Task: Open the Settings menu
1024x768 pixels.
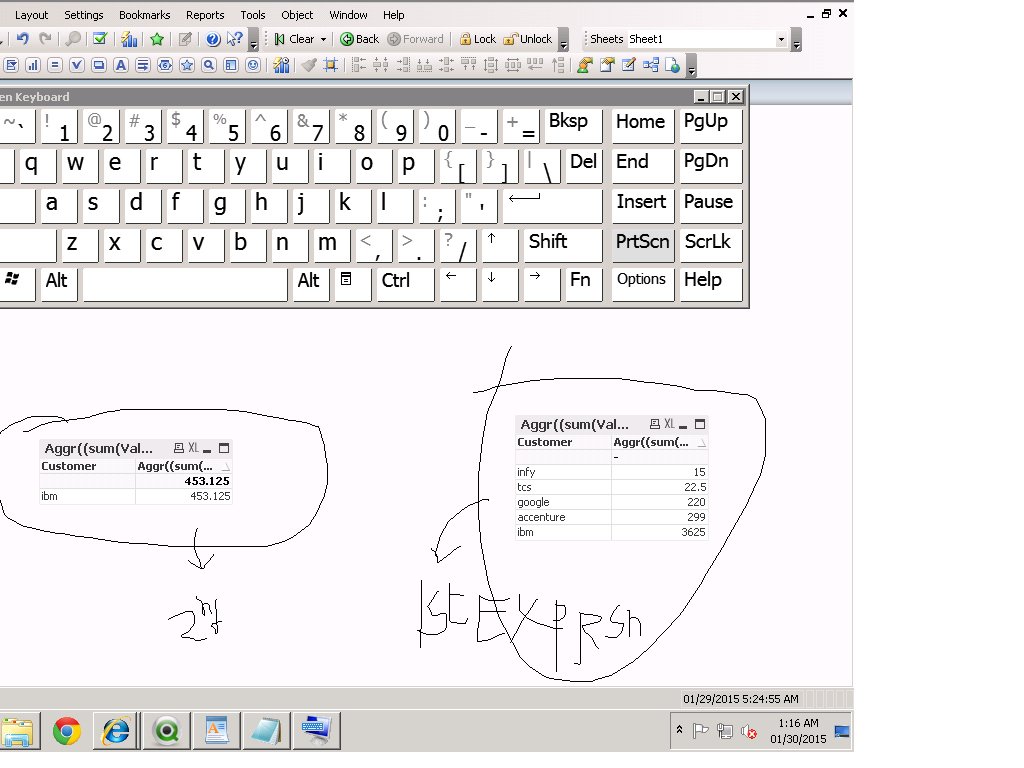Action: 84,14
